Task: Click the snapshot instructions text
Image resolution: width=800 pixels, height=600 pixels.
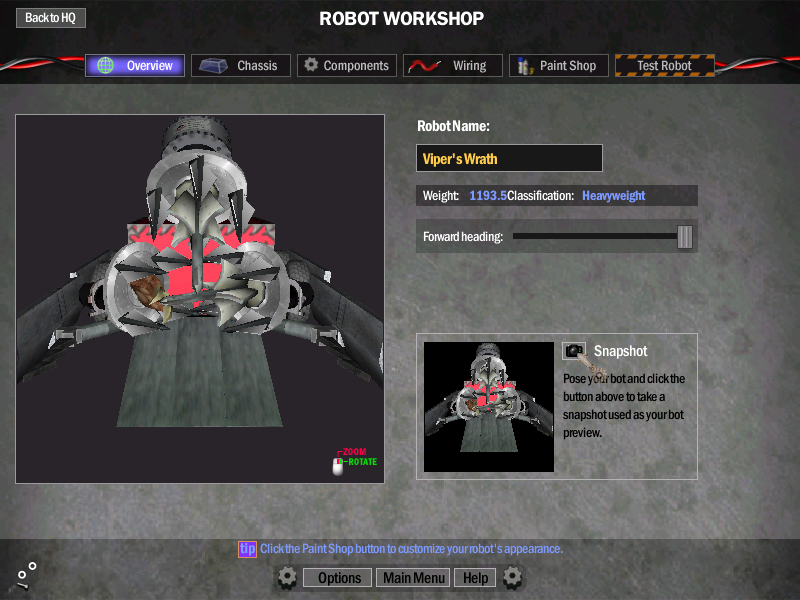Action: pyautogui.click(x=624, y=406)
